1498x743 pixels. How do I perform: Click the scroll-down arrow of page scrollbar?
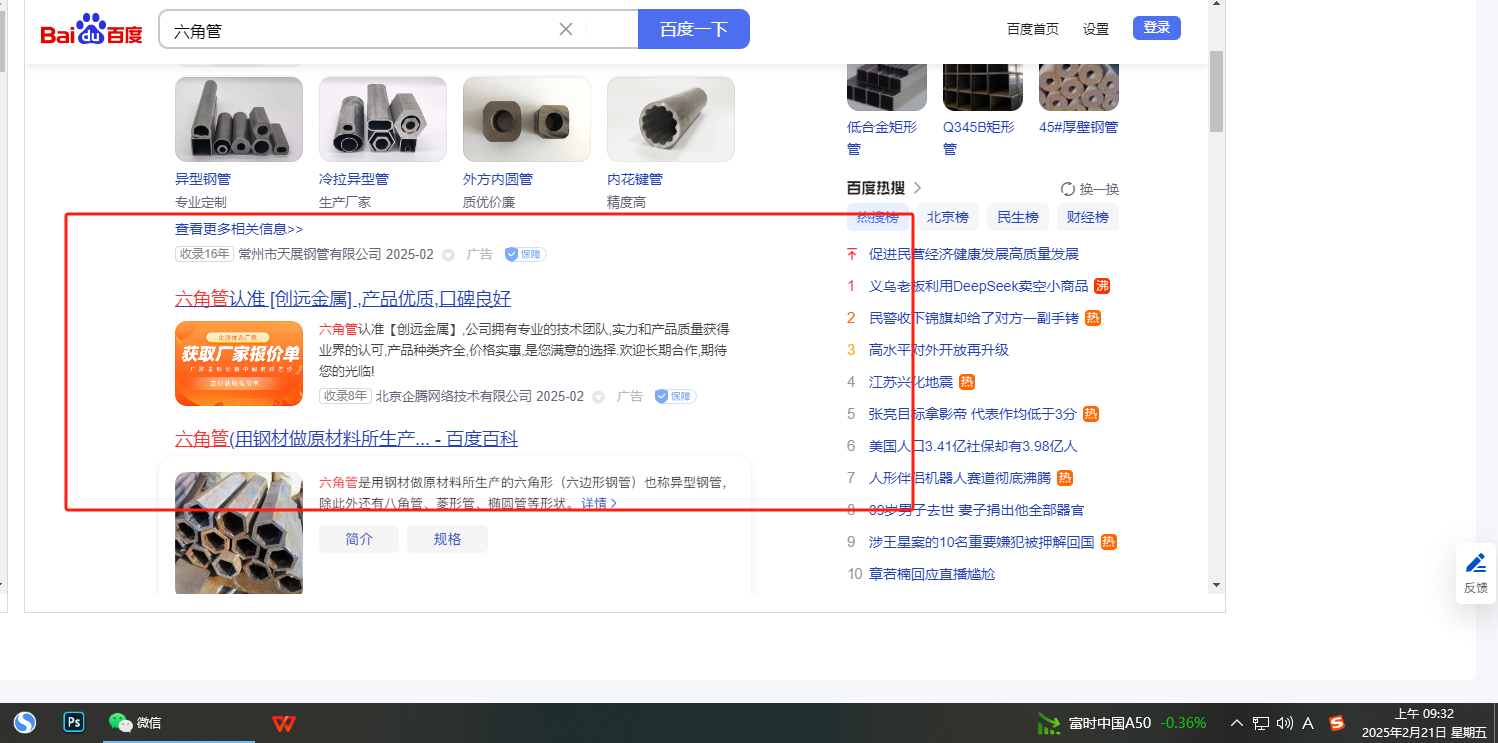pos(1216,585)
